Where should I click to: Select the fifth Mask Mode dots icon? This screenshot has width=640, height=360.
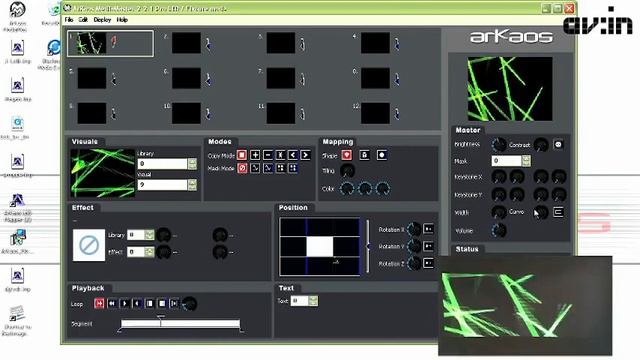coord(293,168)
